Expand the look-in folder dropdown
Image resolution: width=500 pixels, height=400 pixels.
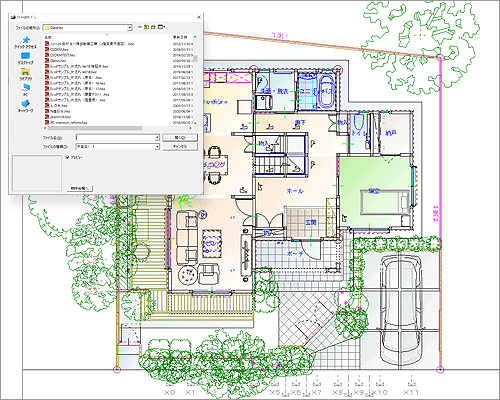coord(129,28)
